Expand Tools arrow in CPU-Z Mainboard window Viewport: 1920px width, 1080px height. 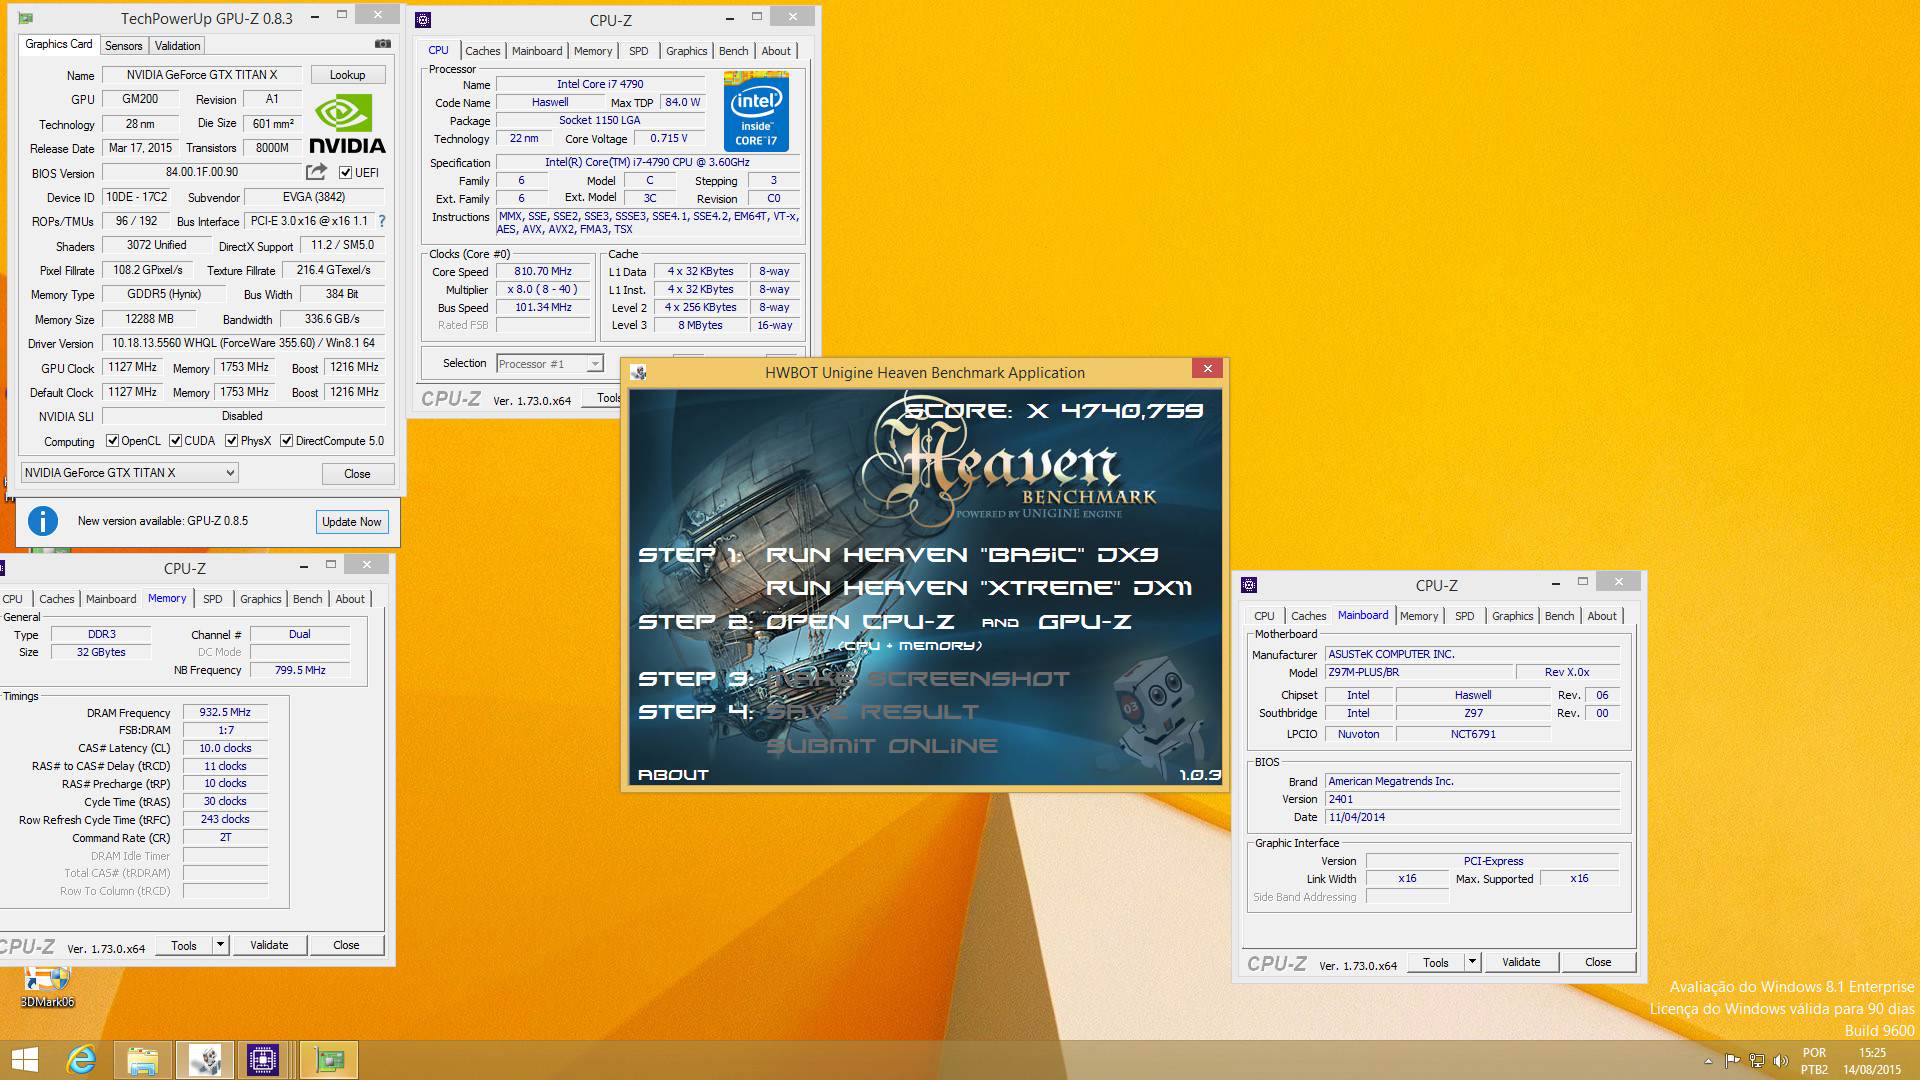click(1472, 962)
